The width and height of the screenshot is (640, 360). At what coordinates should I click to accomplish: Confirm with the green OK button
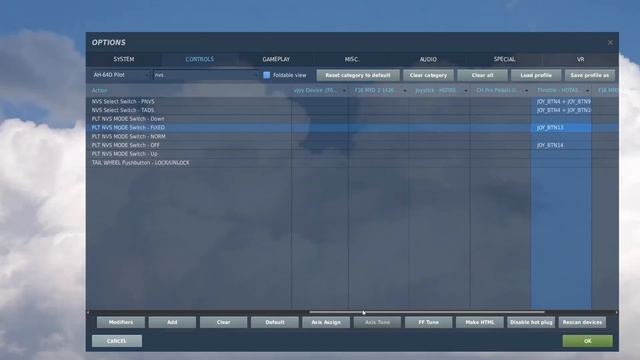pyautogui.click(x=587, y=341)
